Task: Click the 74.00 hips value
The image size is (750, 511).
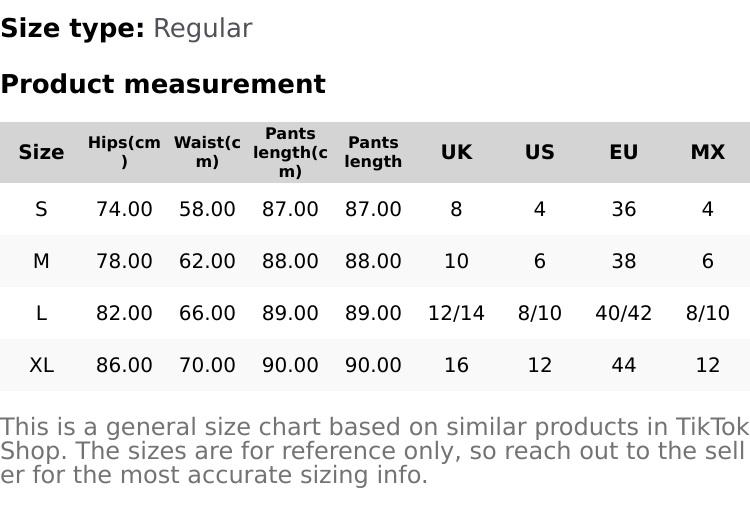Action: 124,209
